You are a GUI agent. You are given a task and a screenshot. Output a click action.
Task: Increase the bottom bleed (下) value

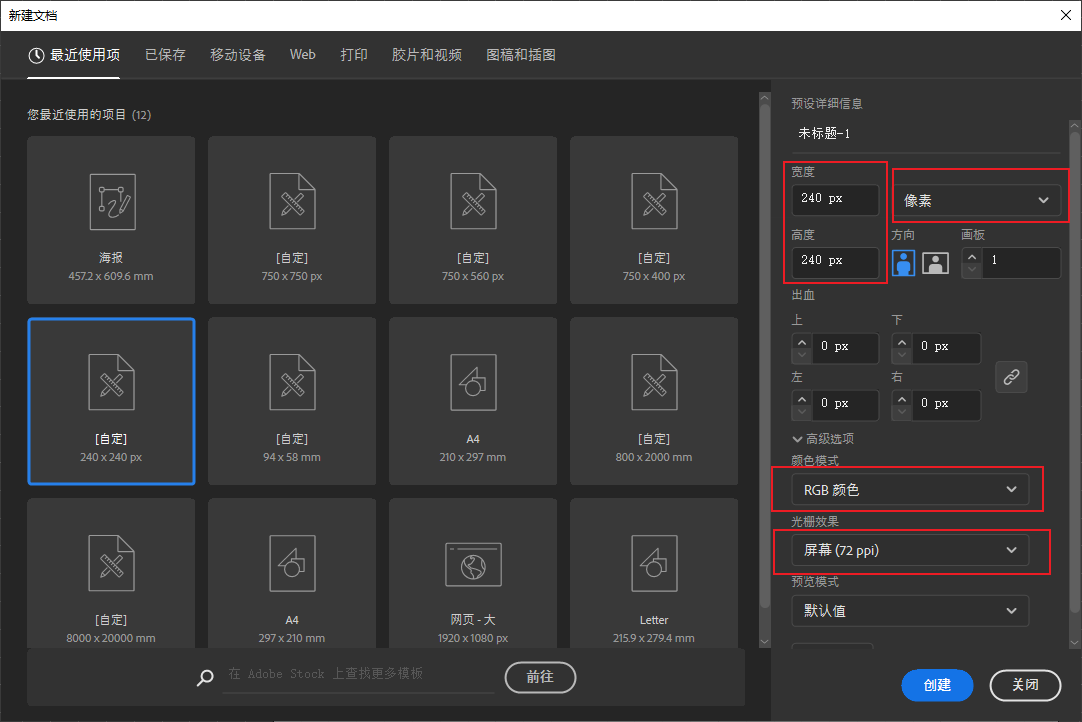pyautogui.click(x=901, y=342)
